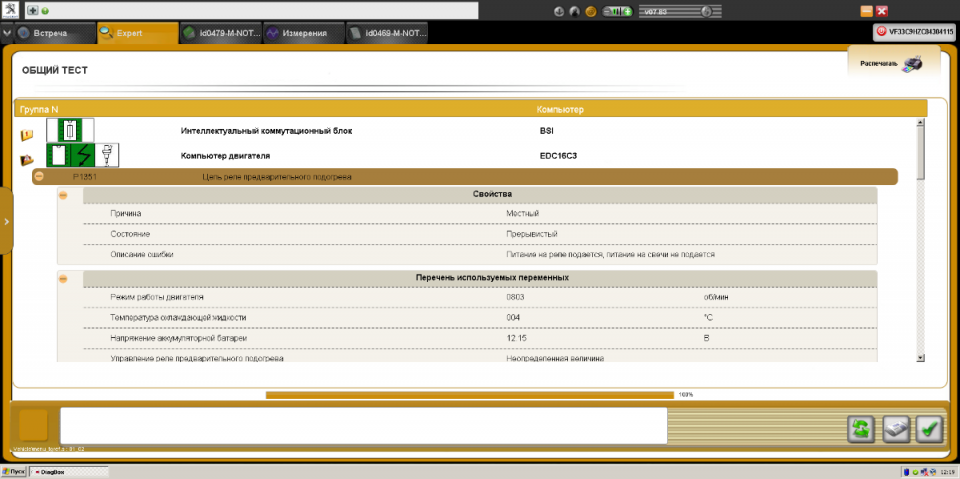The height and width of the screenshot is (479, 960).
Task: Click the lightning bolt engine ECU icon
Action: [x=83, y=155]
